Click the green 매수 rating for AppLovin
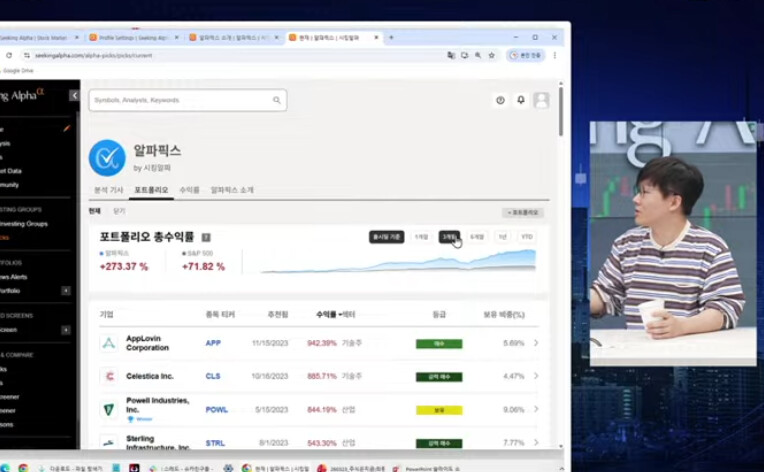 point(439,344)
